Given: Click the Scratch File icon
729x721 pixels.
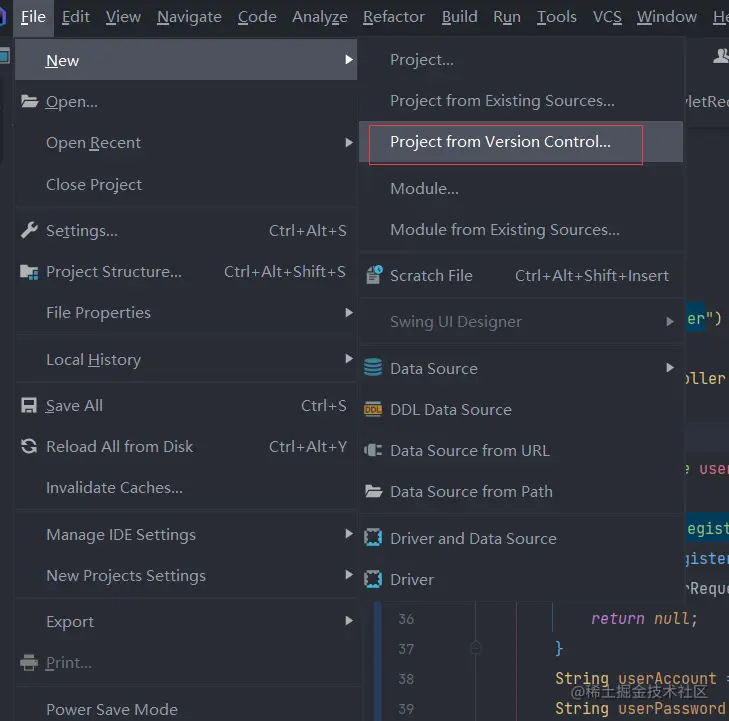Looking at the screenshot, I should [x=374, y=275].
